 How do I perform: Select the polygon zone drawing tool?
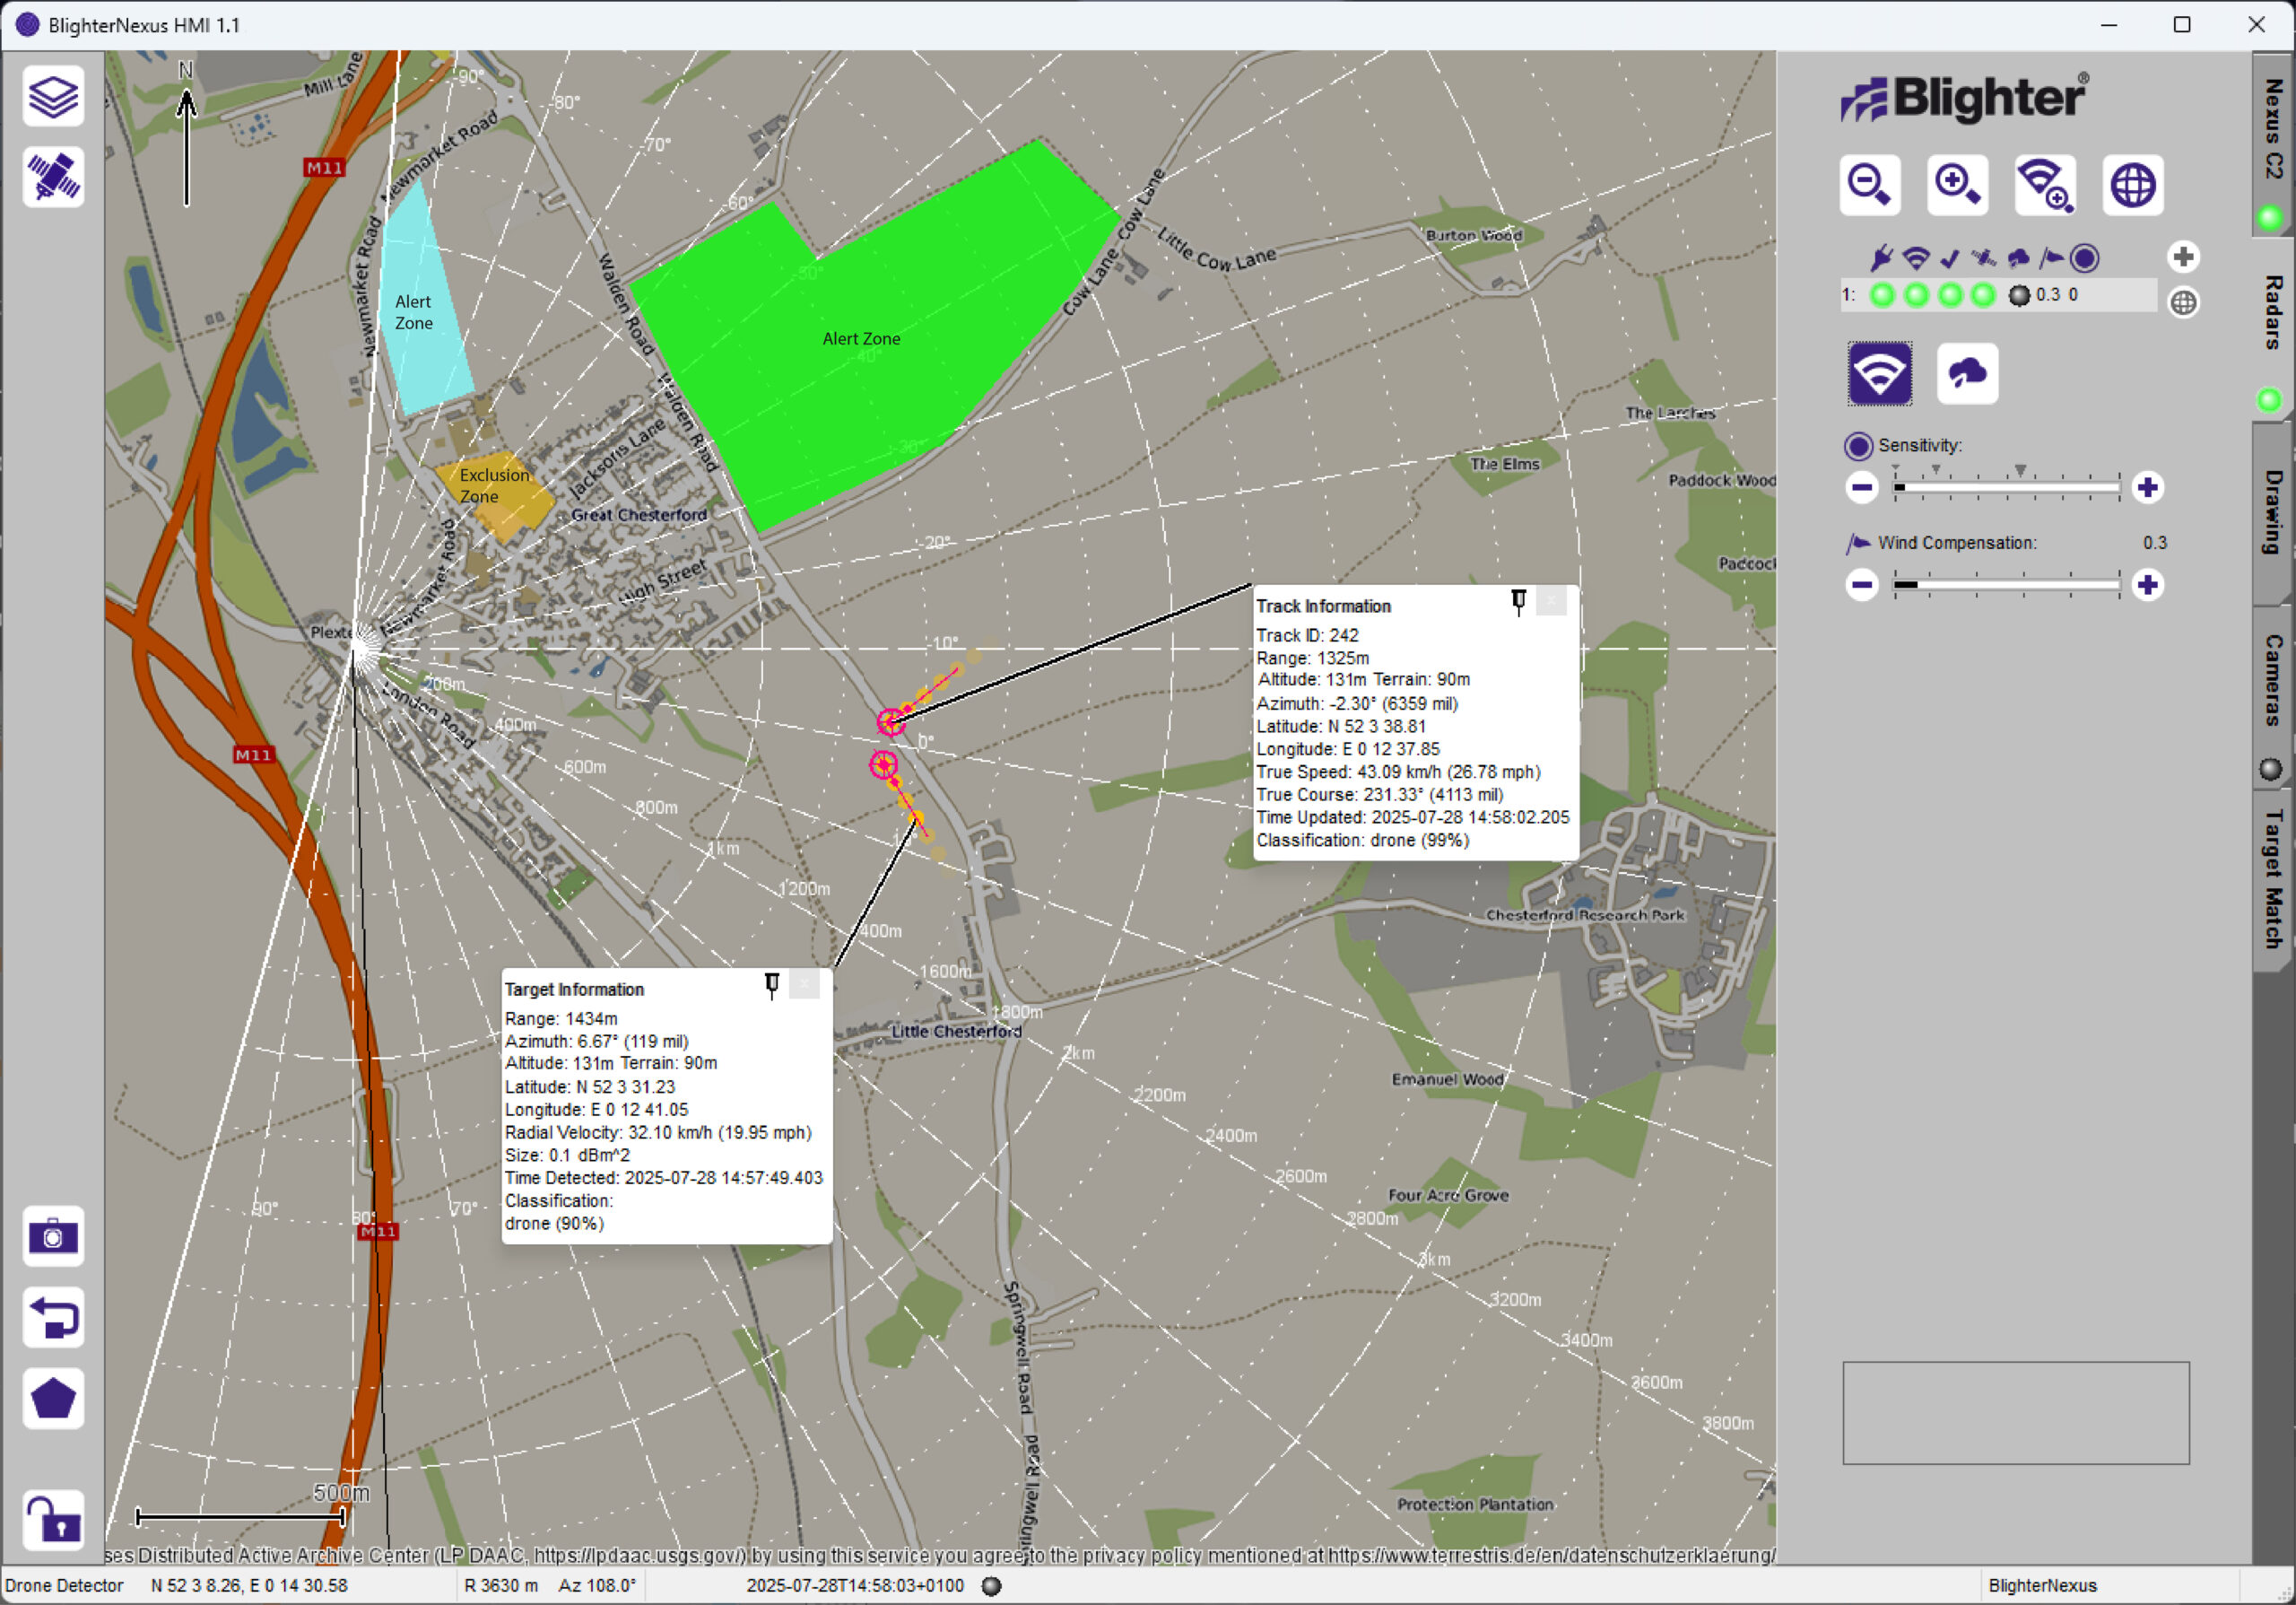[53, 1398]
